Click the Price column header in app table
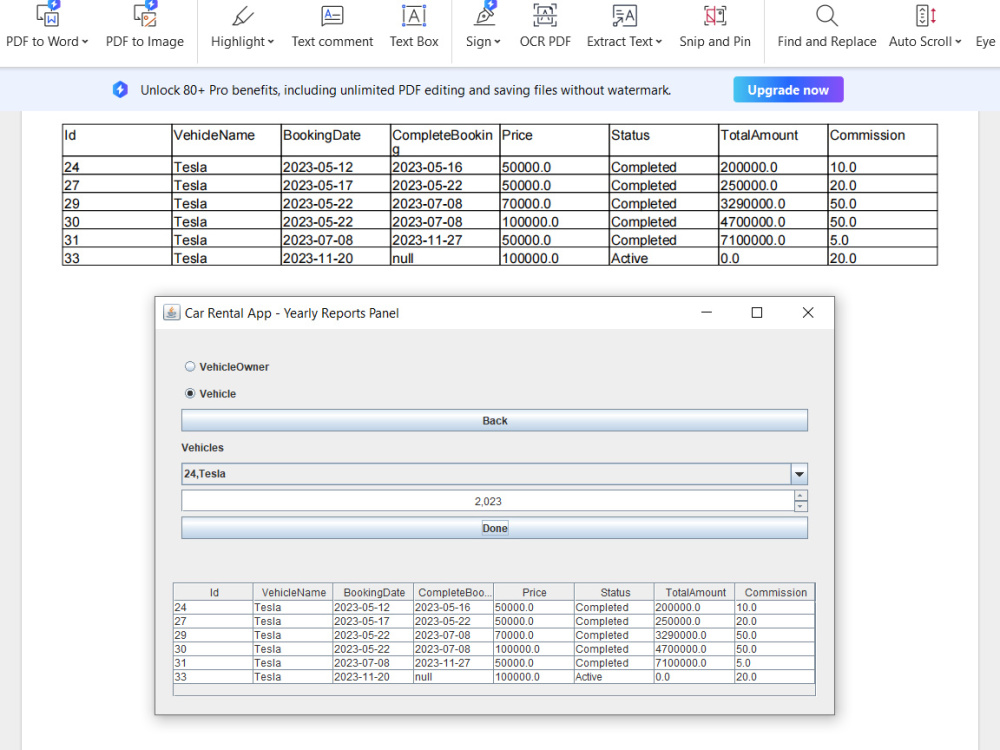This screenshot has height=750, width=1000. (534, 592)
